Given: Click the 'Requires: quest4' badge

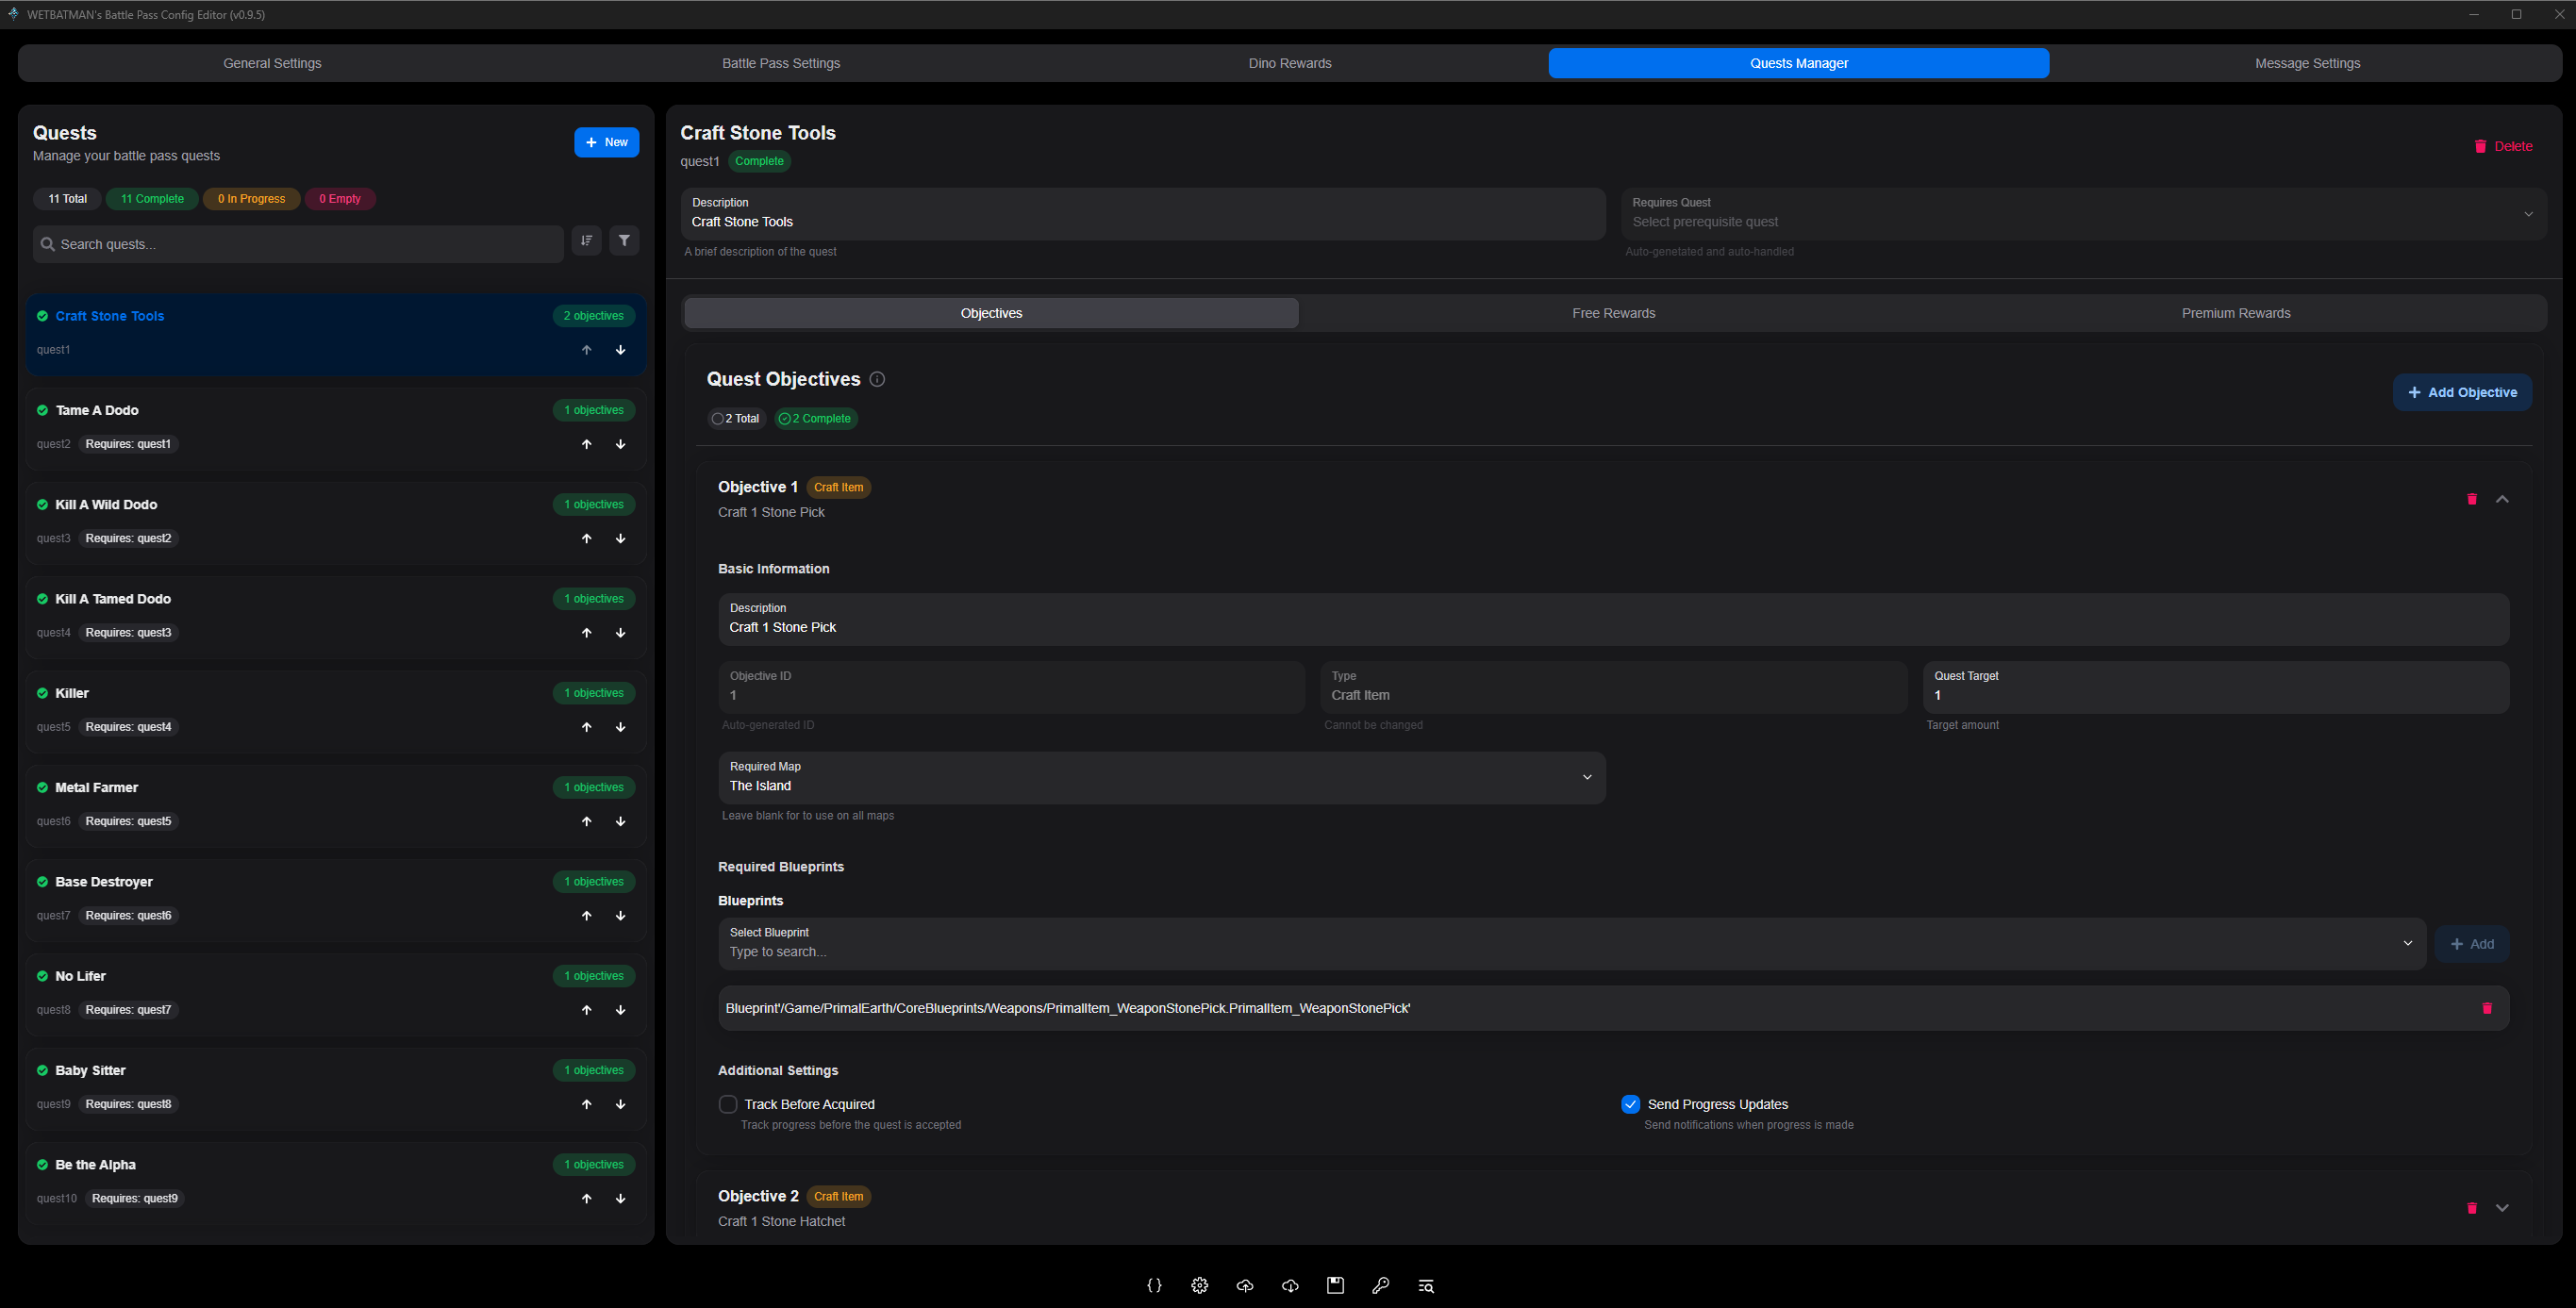Looking at the screenshot, I should (128, 727).
